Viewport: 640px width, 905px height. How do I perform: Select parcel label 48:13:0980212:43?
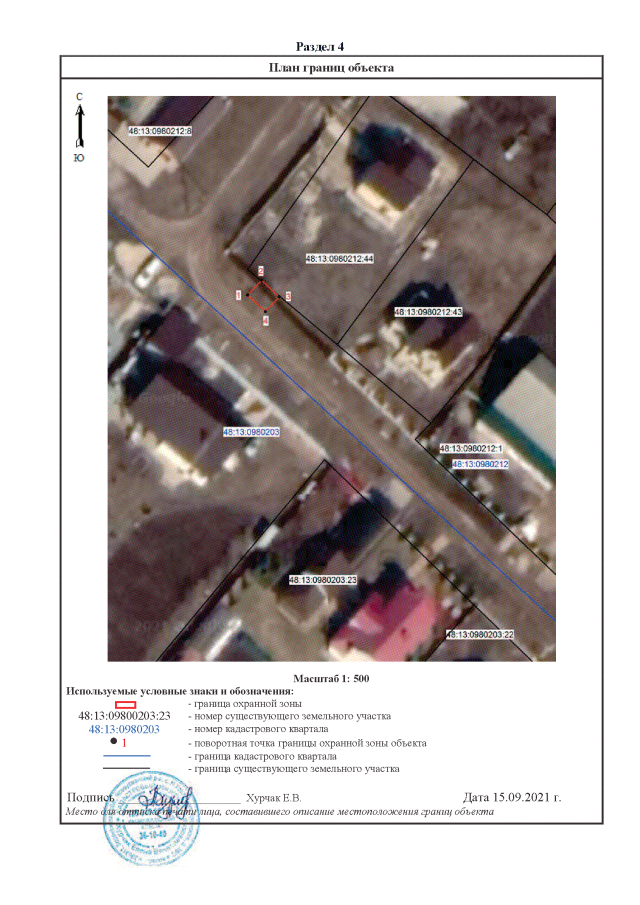429,312
